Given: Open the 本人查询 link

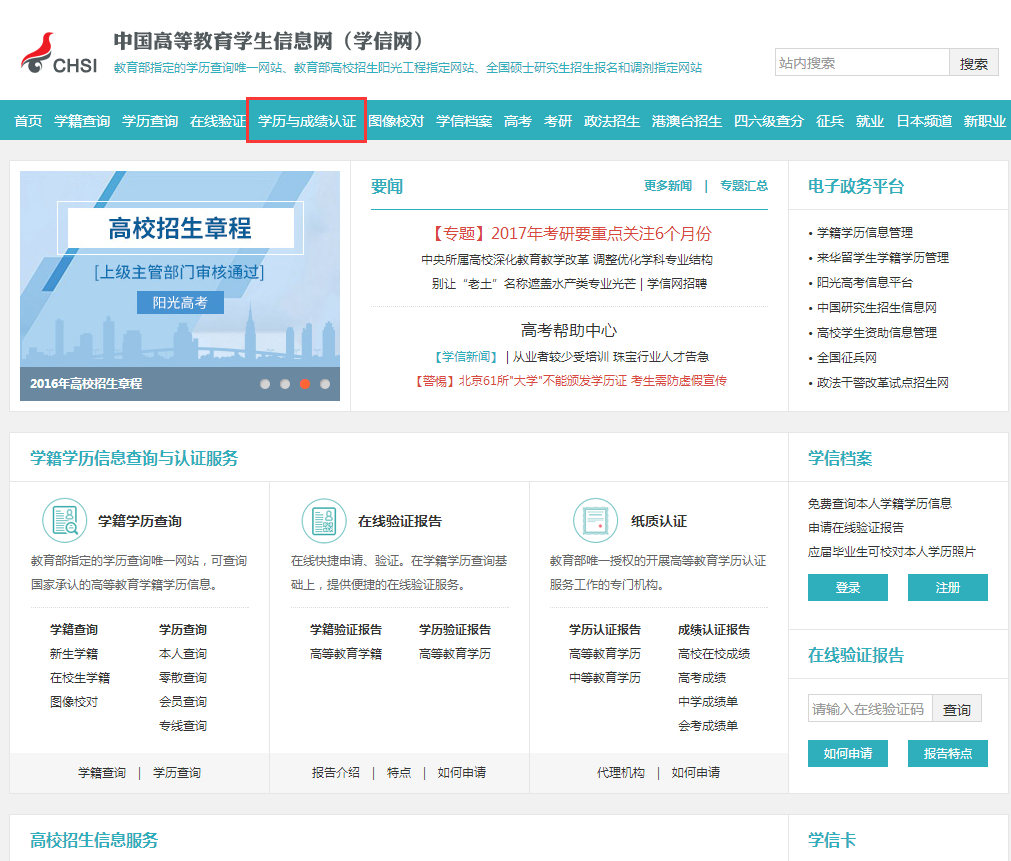Looking at the screenshot, I should 183,654.
